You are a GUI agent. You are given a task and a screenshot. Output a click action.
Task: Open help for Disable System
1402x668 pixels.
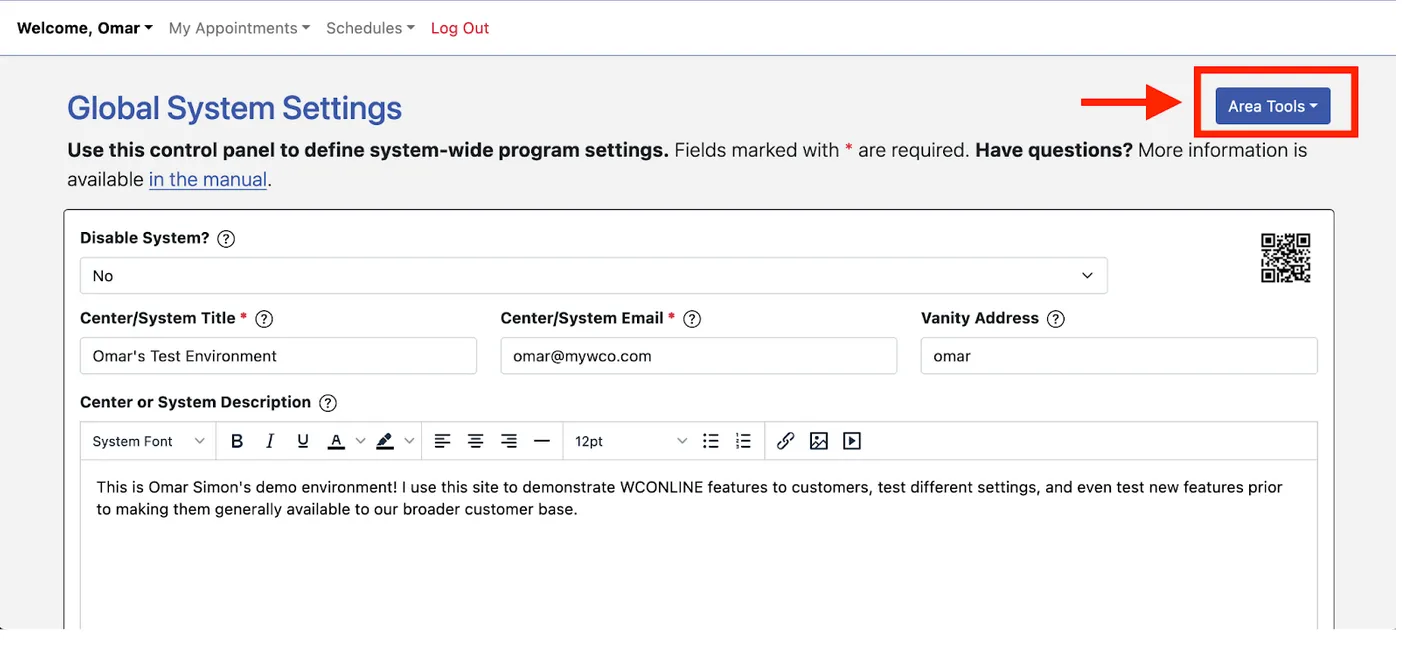[x=226, y=239]
